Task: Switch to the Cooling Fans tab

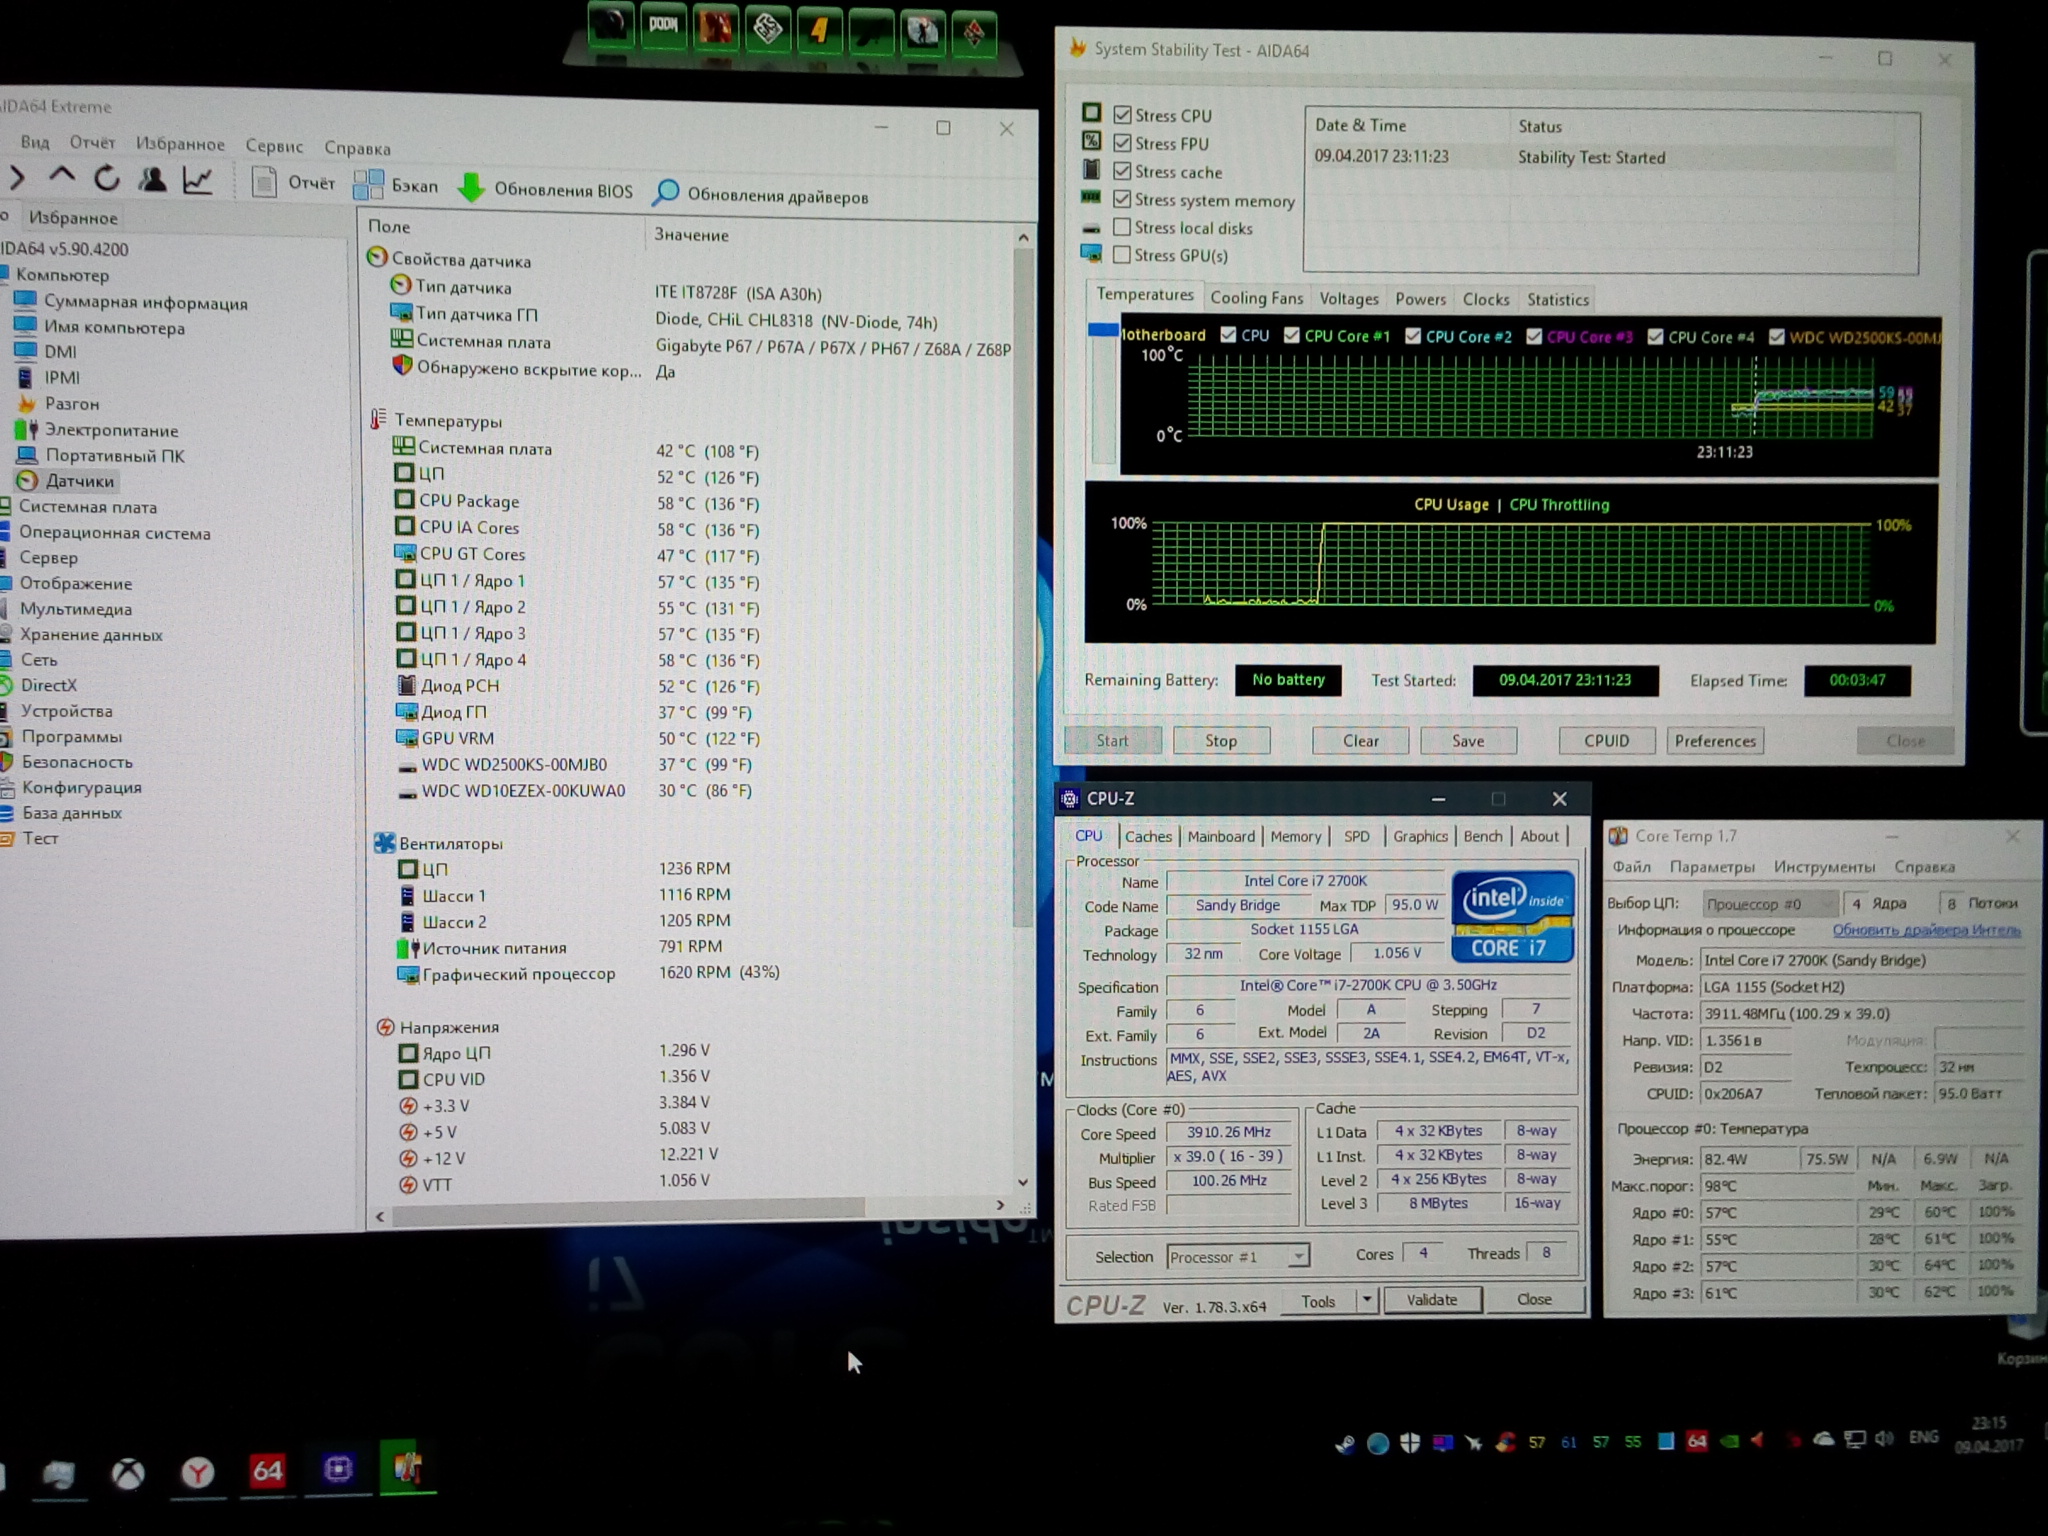Action: (1256, 298)
